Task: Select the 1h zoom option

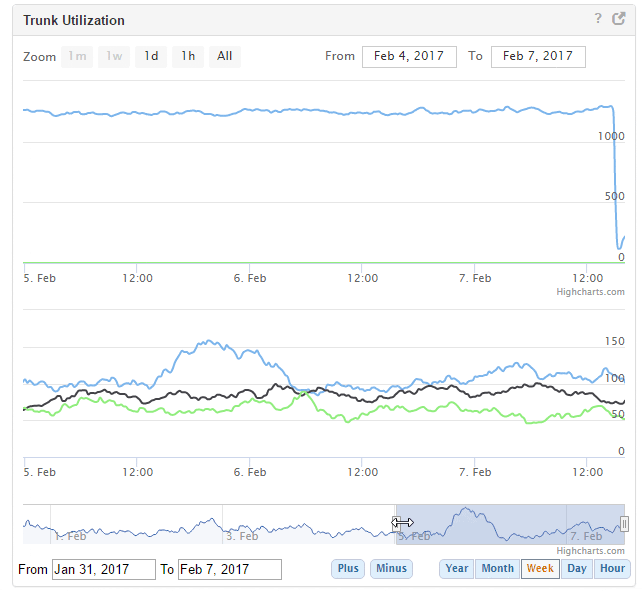Action: [188, 56]
